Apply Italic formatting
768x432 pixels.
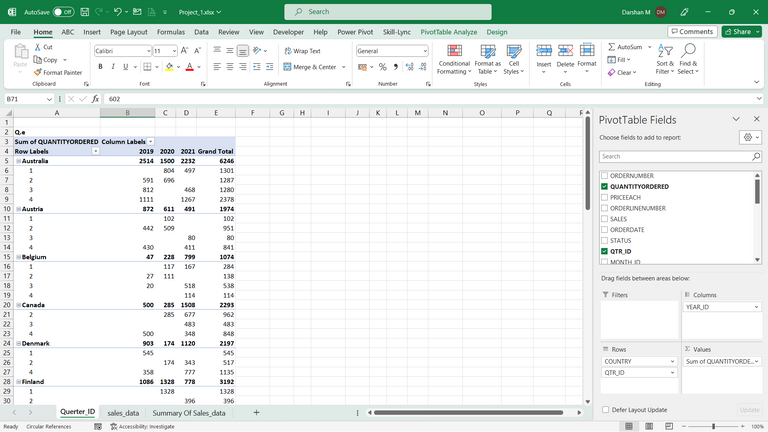113,67
